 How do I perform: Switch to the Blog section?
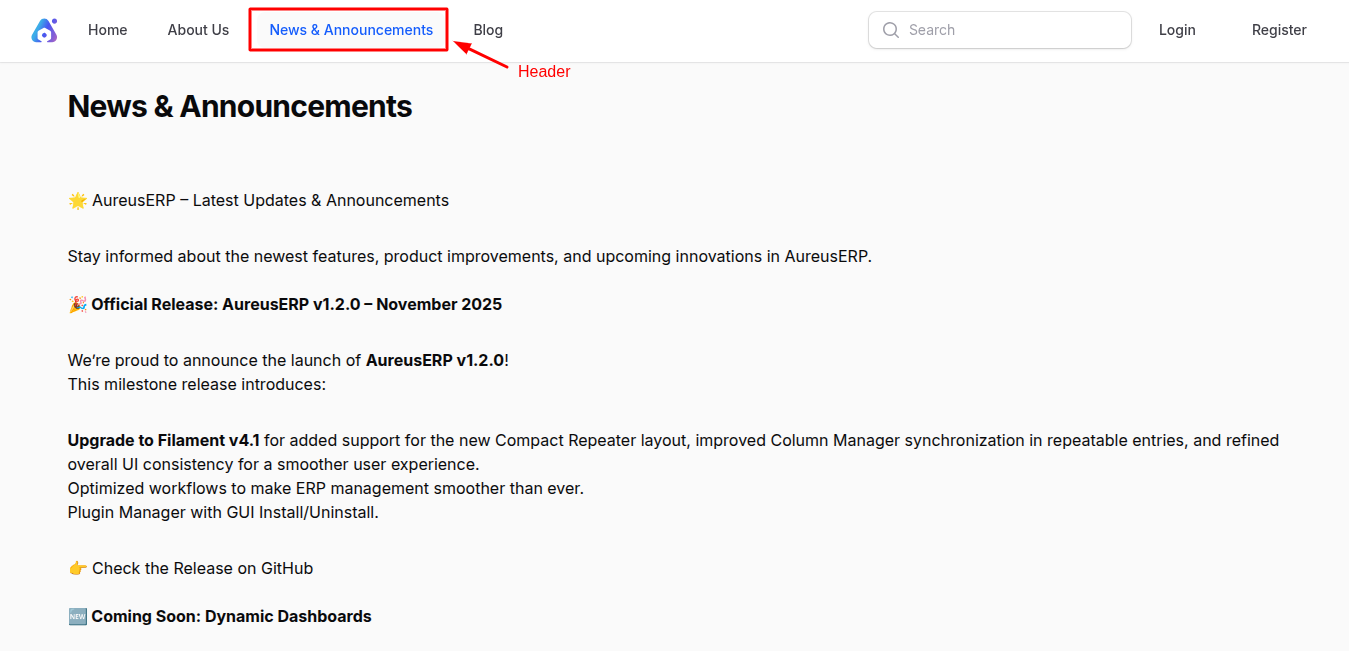488,30
